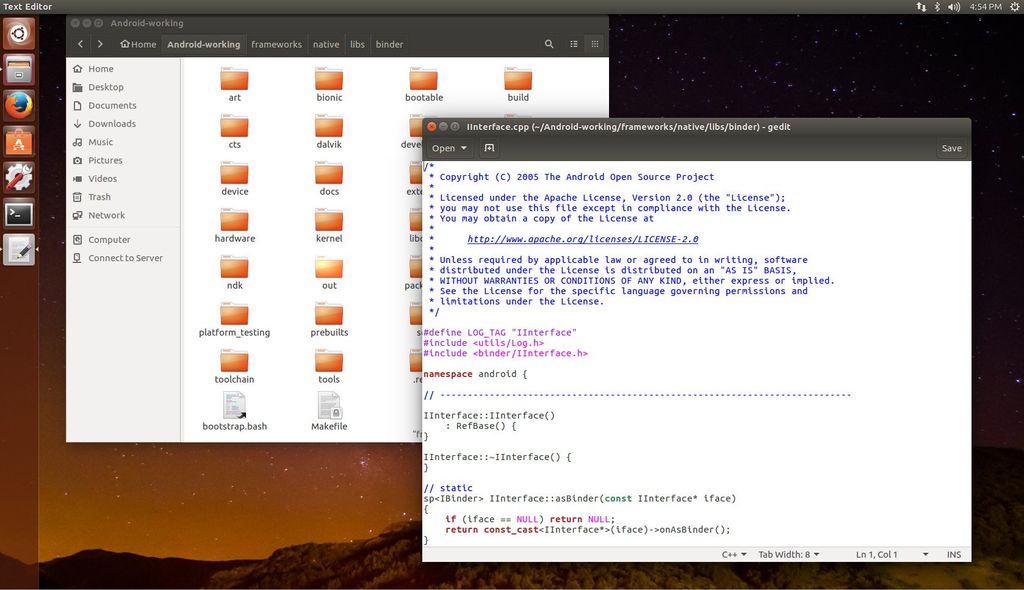Open System Settings from the launcher
This screenshot has width=1024, height=590.
[x=19, y=178]
